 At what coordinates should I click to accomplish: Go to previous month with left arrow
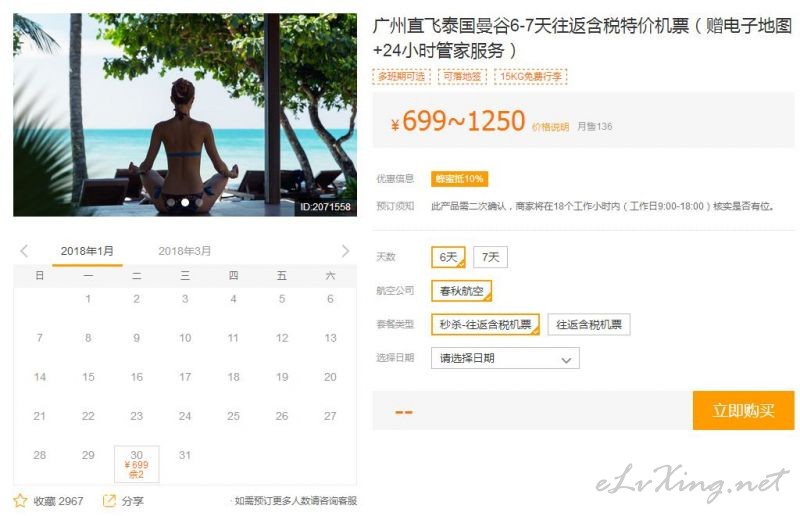[24, 251]
